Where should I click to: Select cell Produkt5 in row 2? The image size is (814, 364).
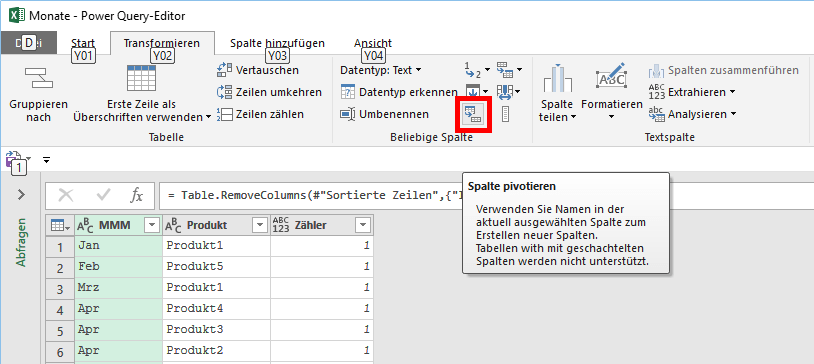point(216,267)
